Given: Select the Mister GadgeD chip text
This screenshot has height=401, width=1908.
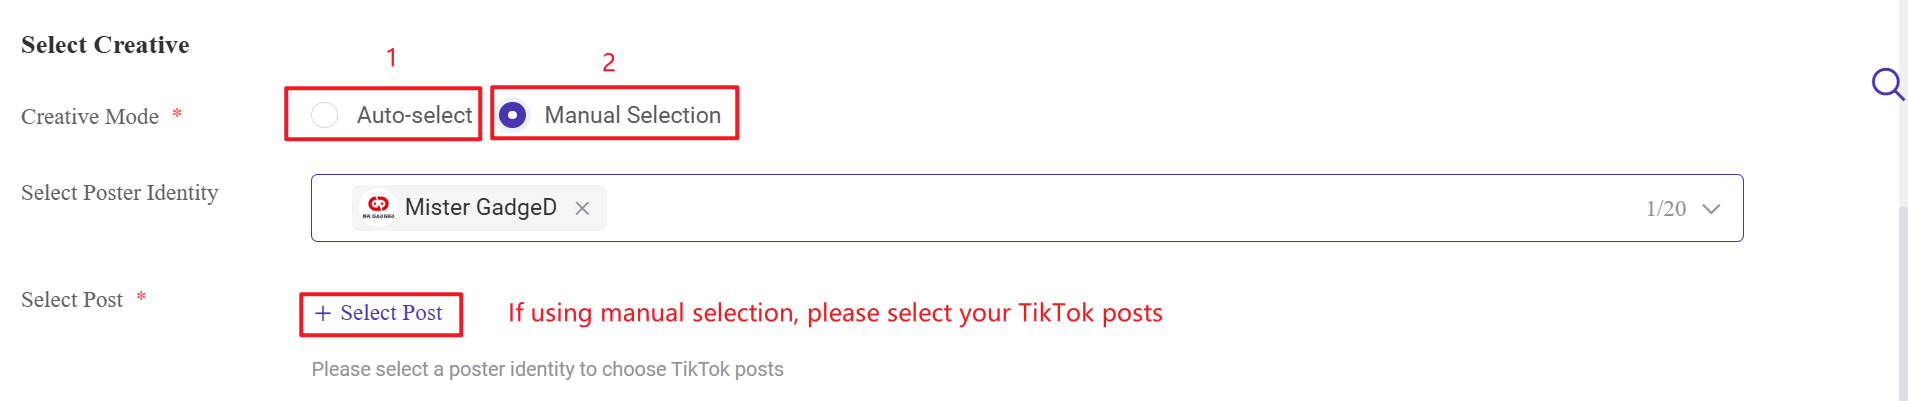Looking at the screenshot, I should tap(481, 207).
